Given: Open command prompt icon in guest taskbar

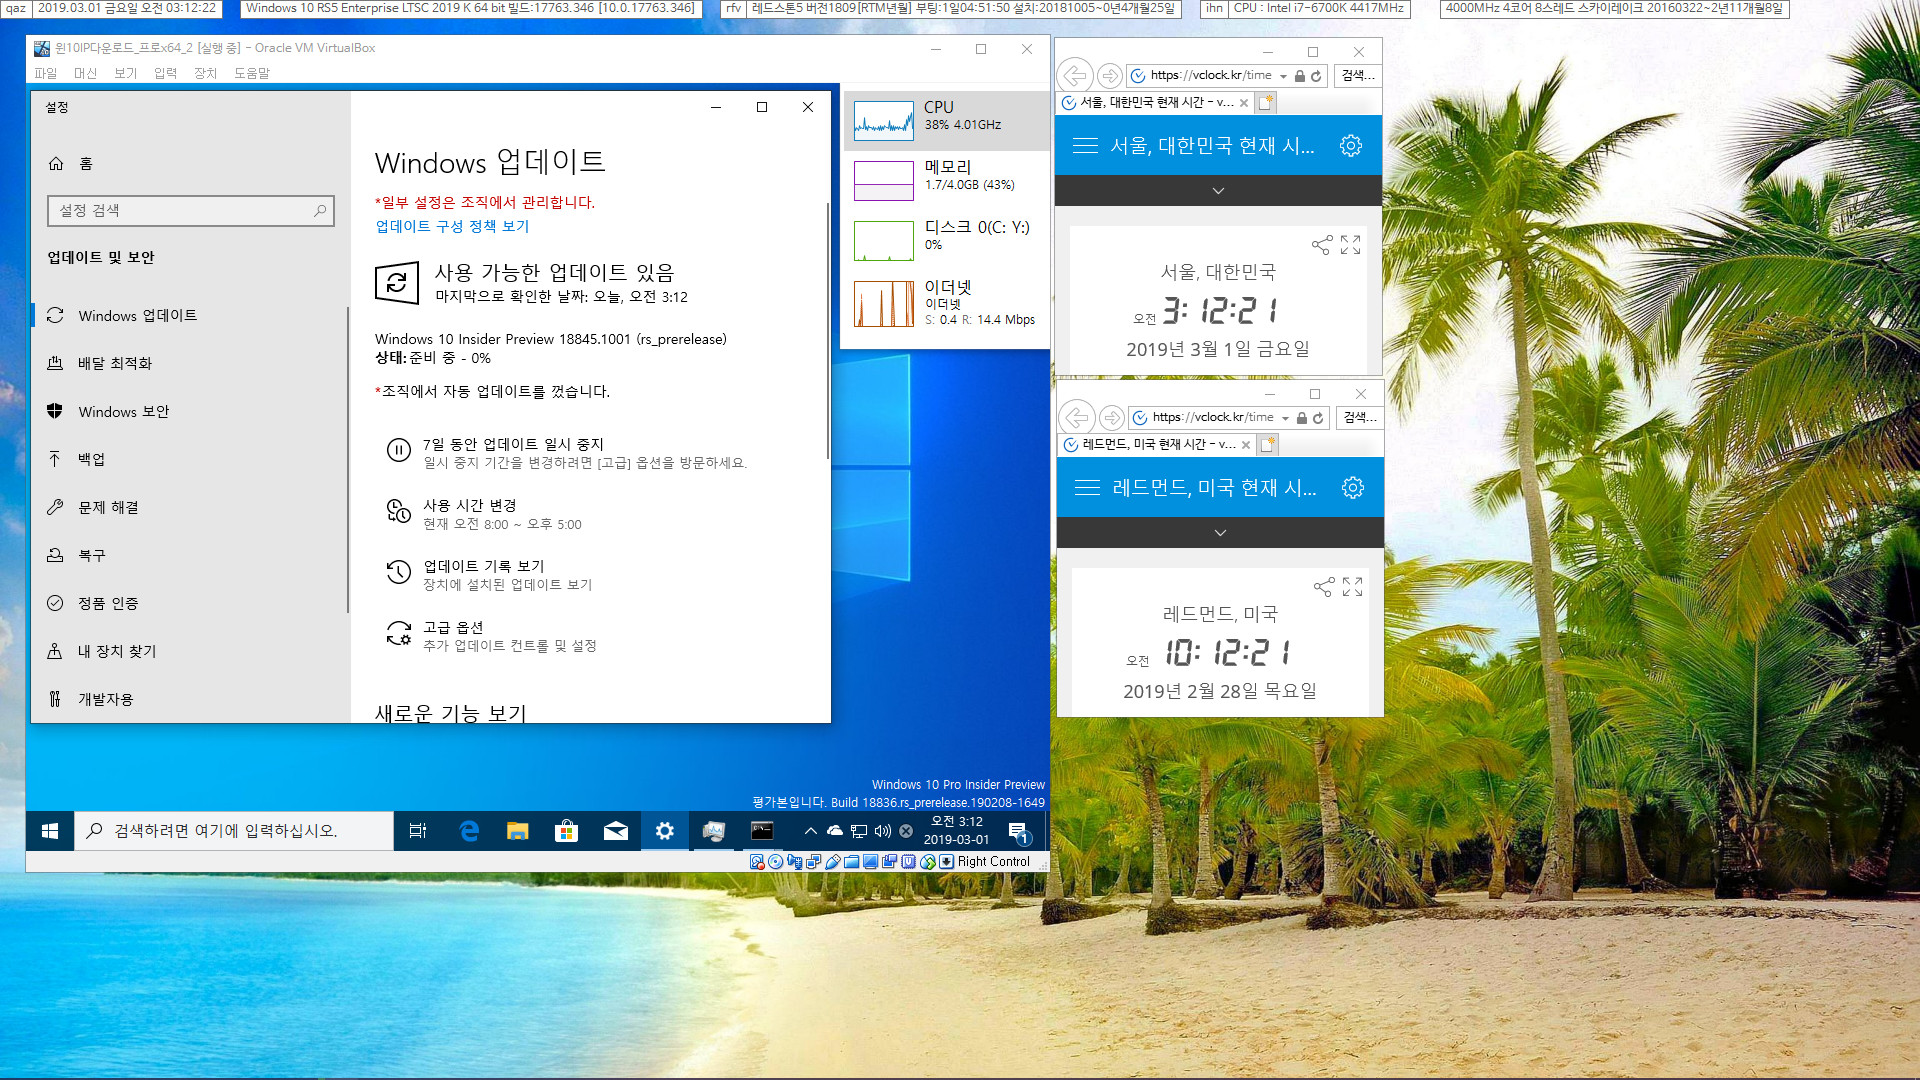Looking at the screenshot, I should [762, 831].
